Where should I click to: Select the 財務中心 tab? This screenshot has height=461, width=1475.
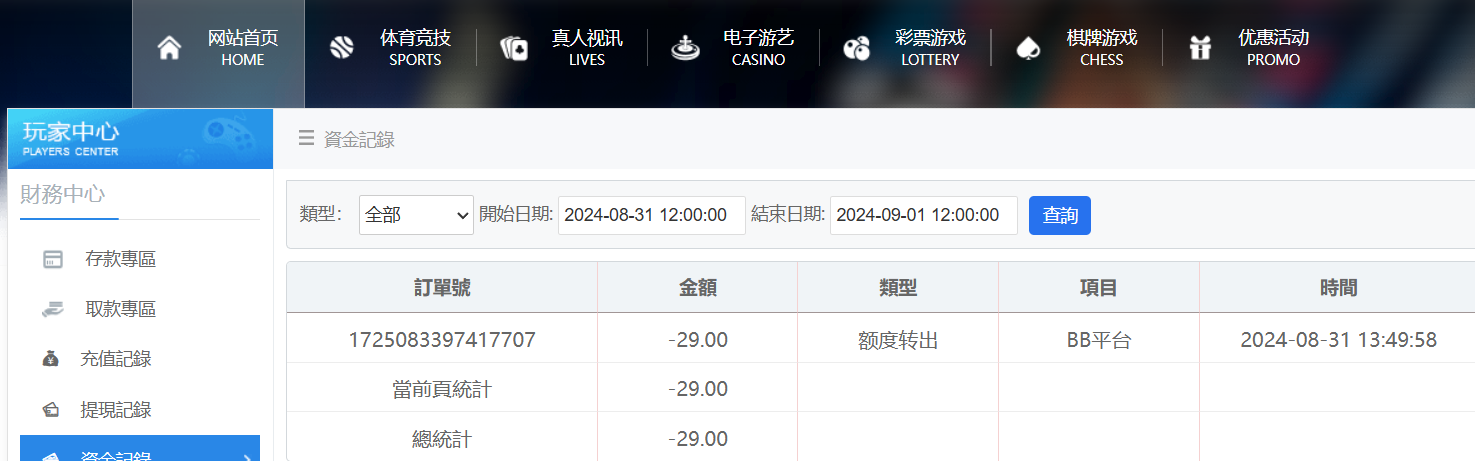[x=62, y=194]
